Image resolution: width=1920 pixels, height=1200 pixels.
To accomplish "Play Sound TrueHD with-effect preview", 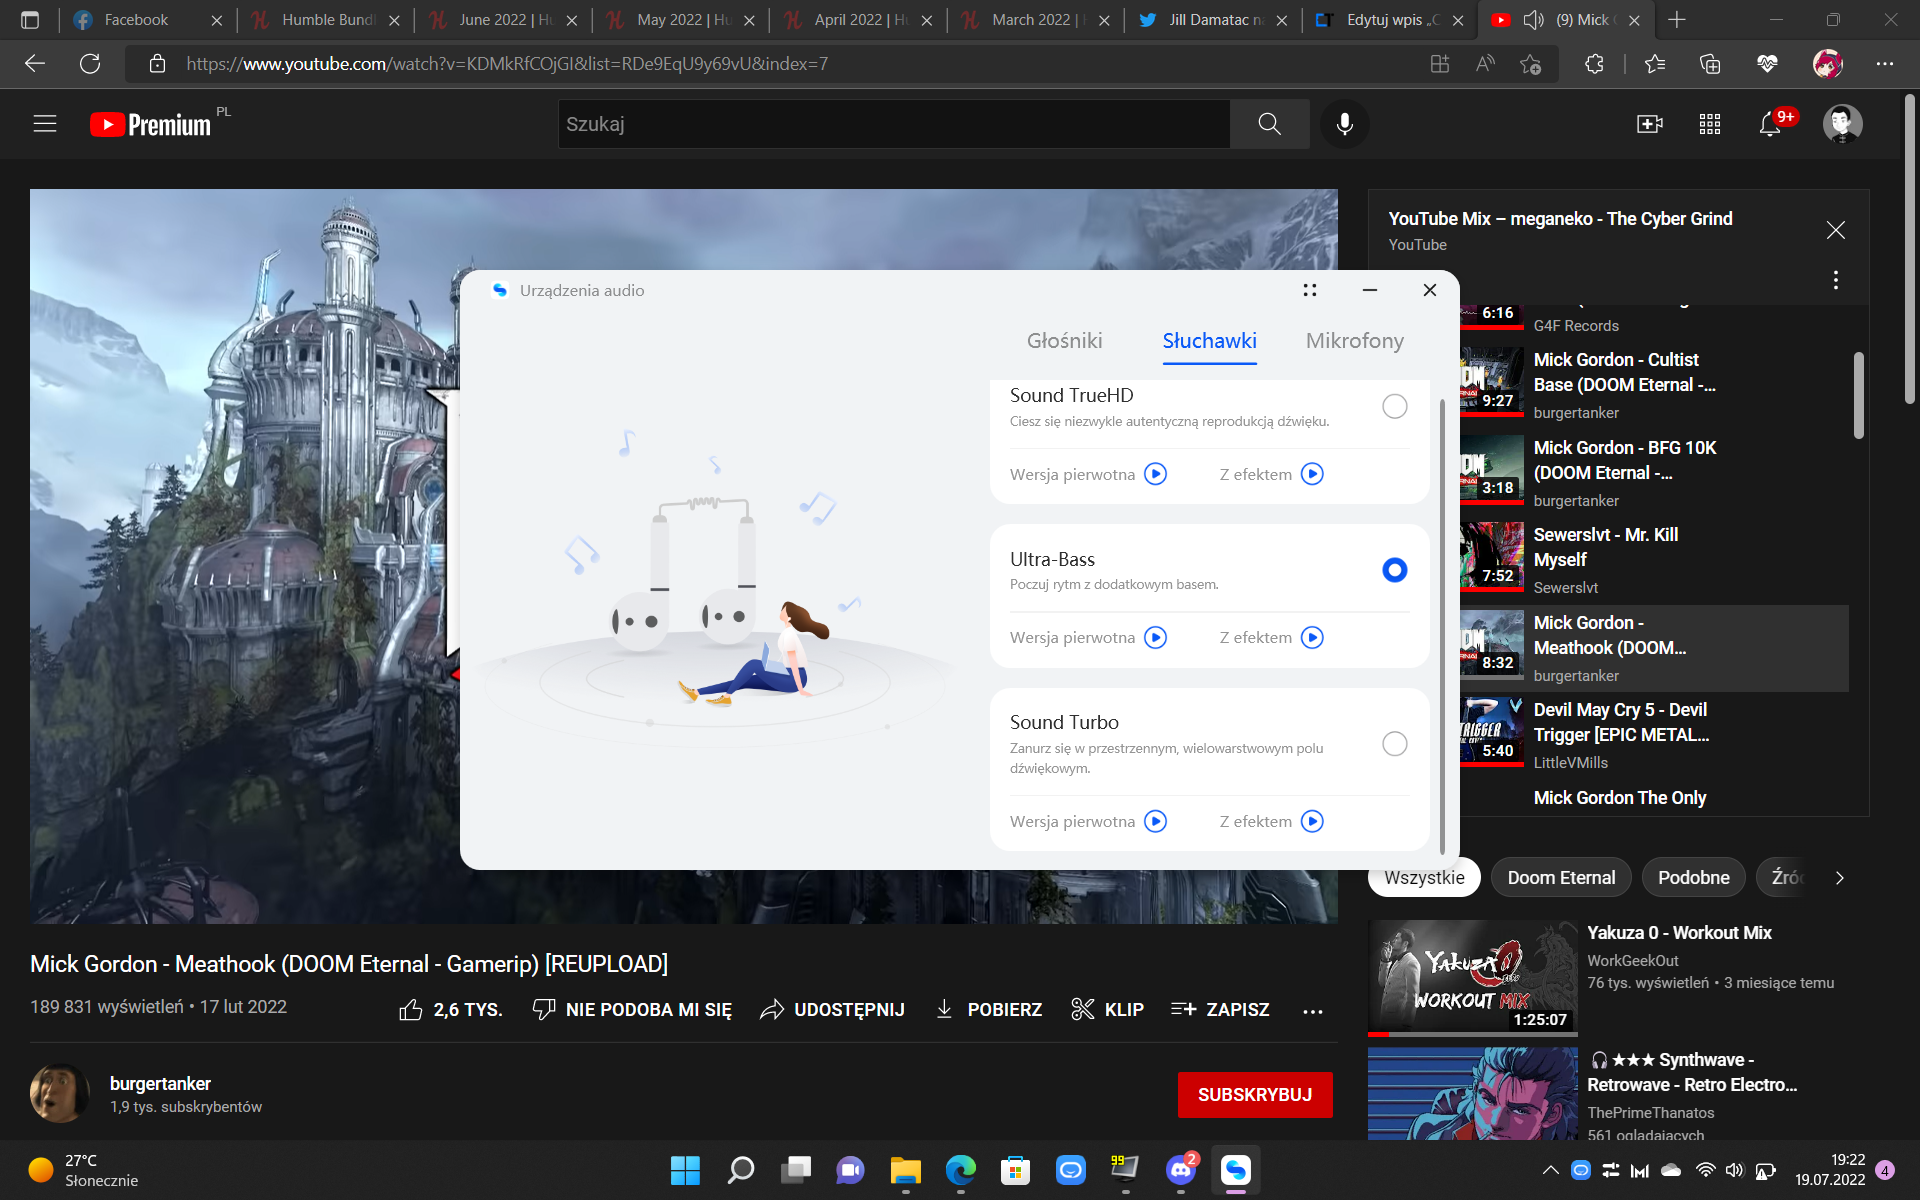I will (x=1312, y=474).
